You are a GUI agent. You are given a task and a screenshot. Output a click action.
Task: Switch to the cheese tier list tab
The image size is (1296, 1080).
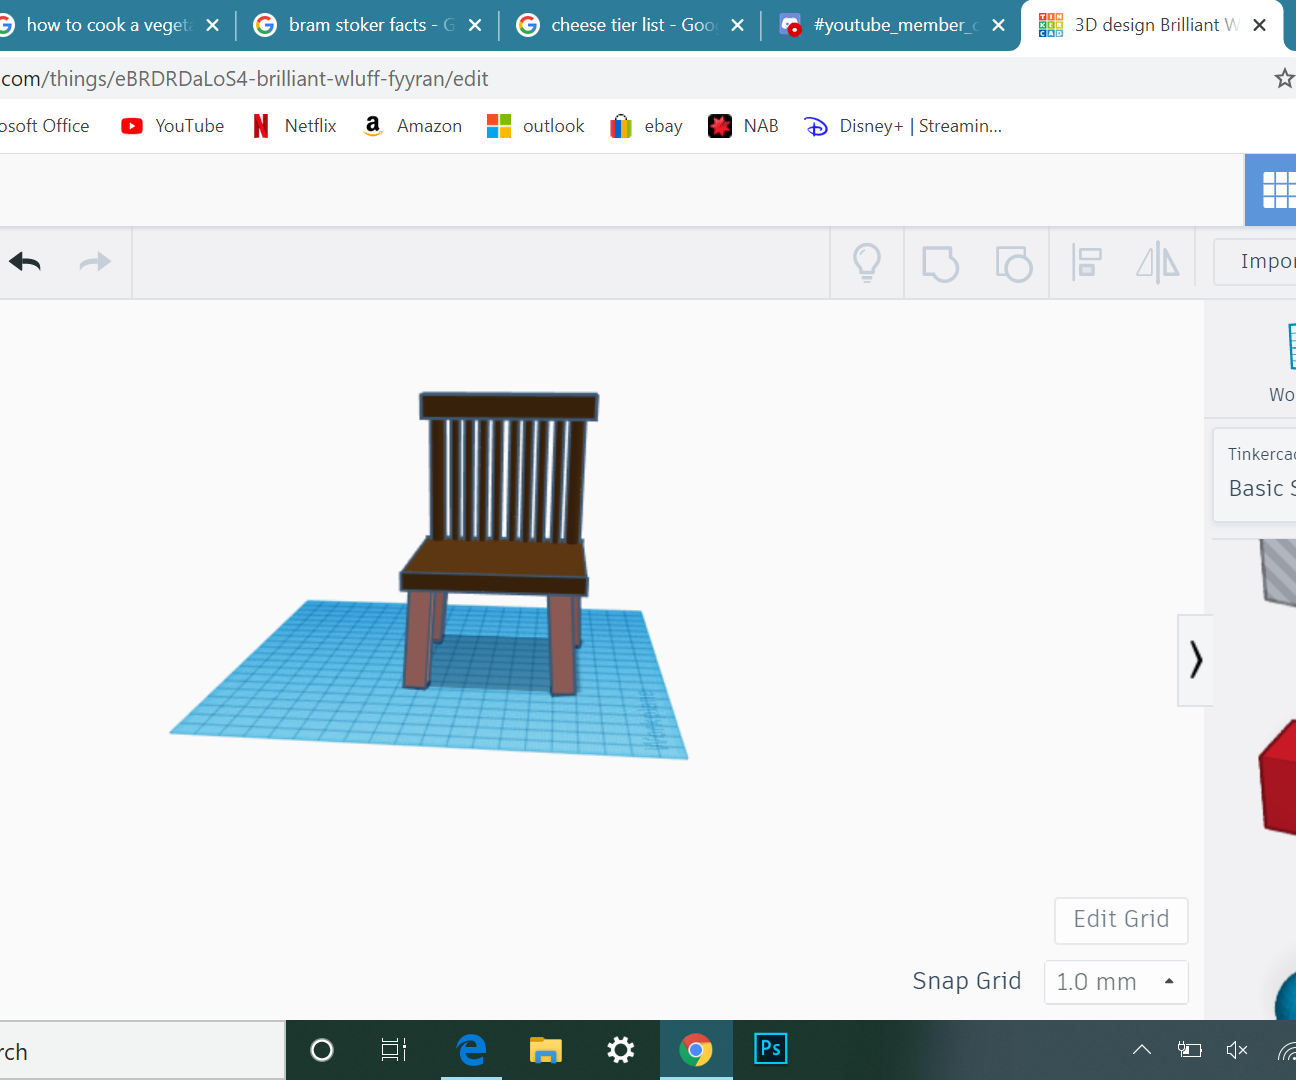click(627, 24)
